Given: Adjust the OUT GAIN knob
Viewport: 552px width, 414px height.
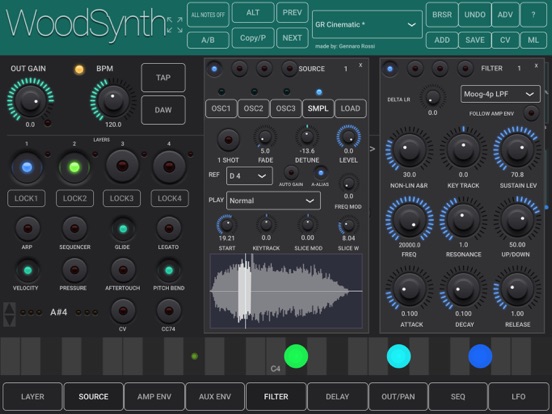Looking at the screenshot, I should 30,101.
